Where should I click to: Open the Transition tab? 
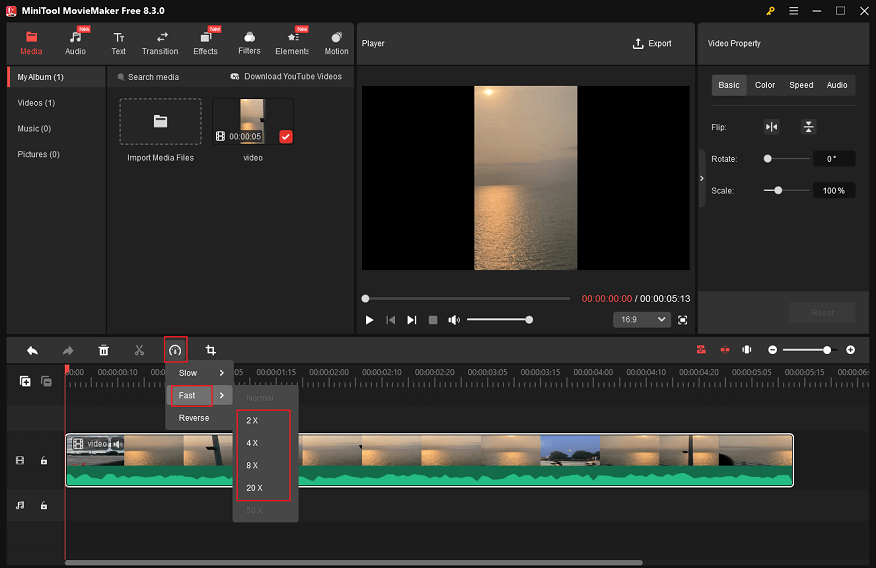(x=160, y=43)
